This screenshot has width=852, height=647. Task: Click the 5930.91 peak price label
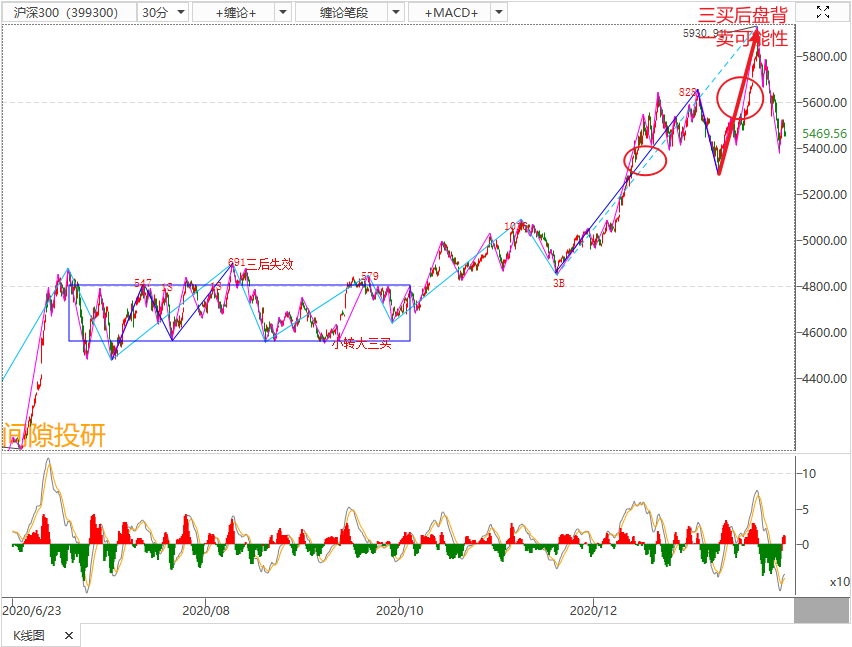pos(704,33)
